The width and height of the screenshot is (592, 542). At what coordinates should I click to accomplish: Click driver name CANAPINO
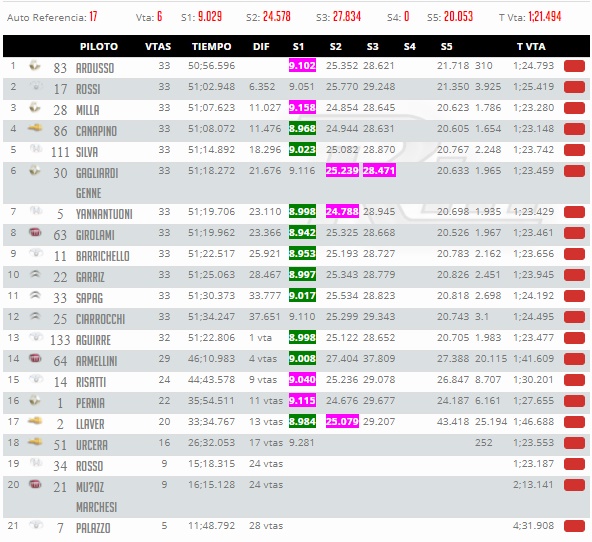(x=96, y=131)
